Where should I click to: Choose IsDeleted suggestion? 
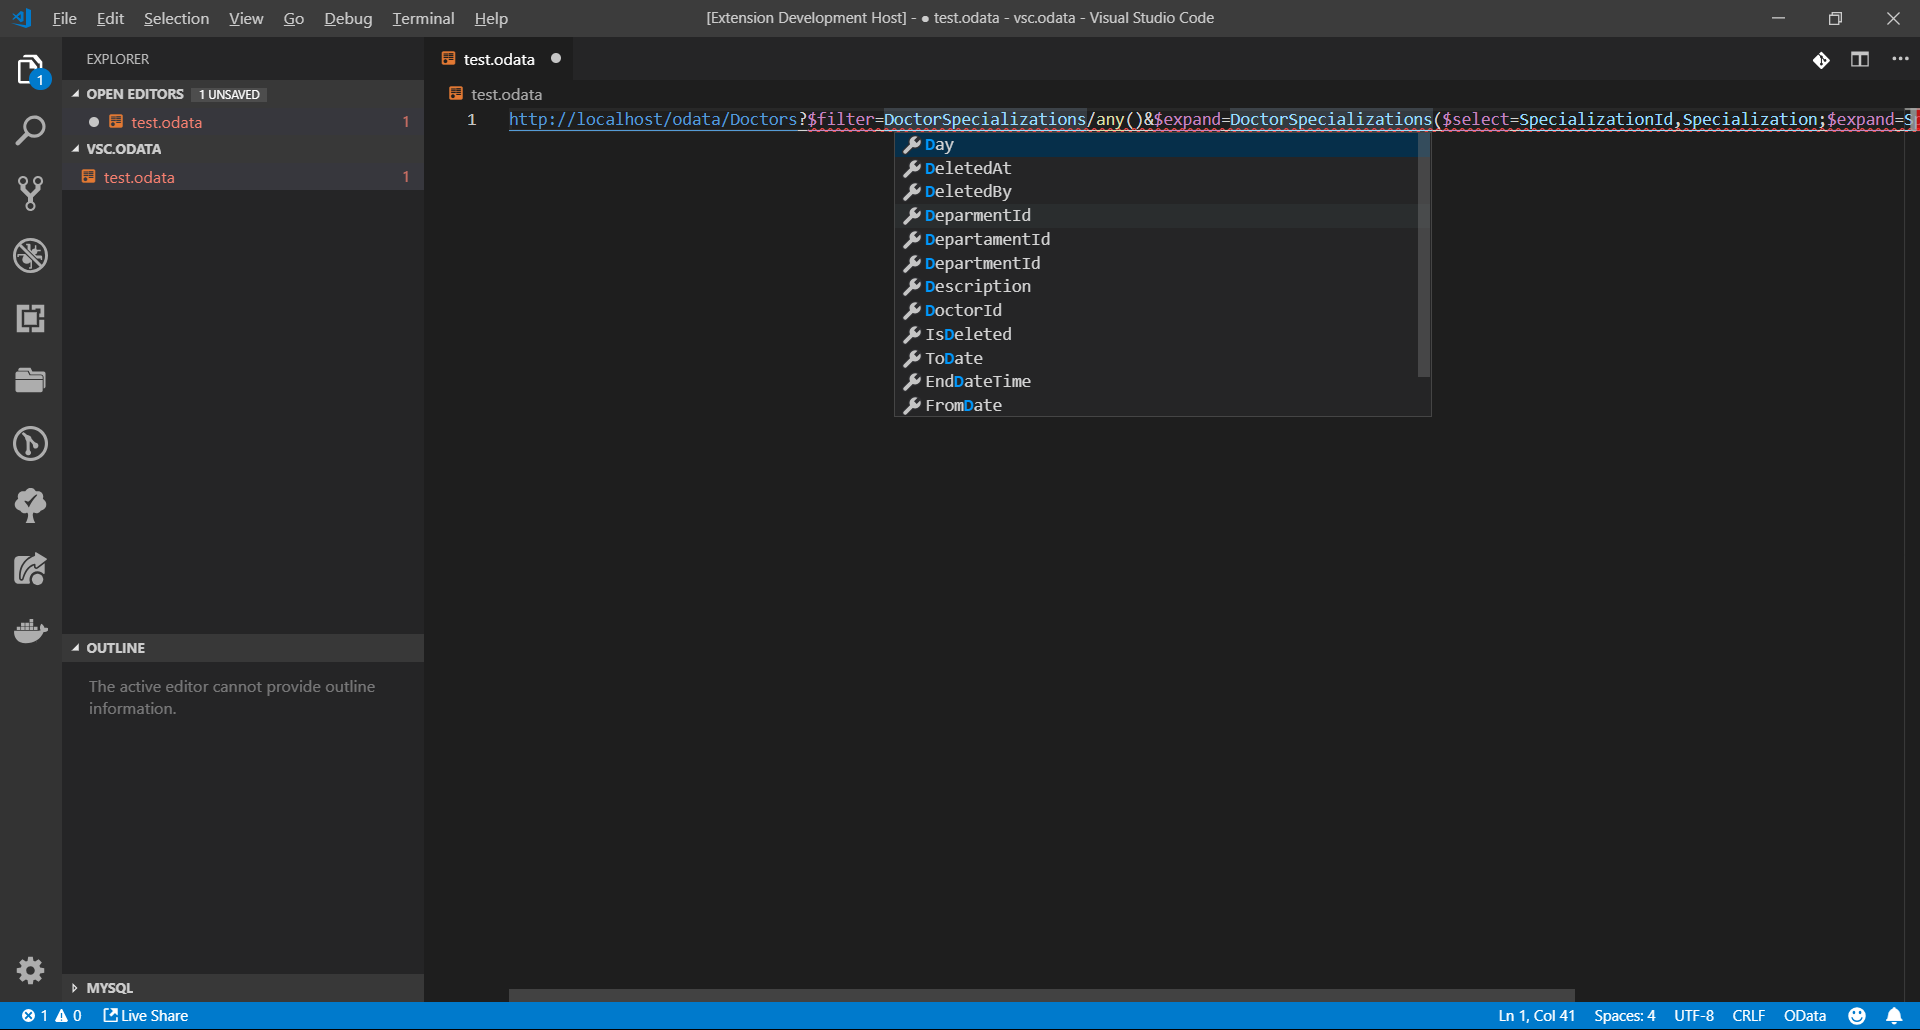pyautogui.click(x=1156, y=334)
